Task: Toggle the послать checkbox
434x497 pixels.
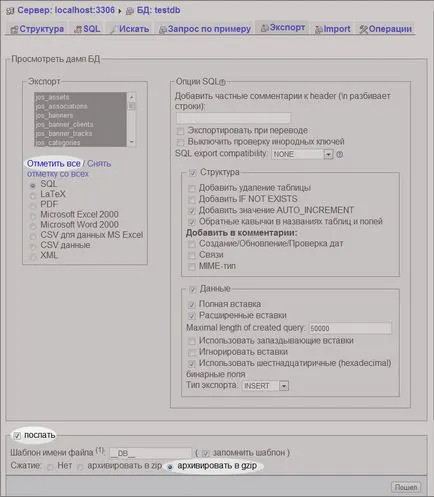Action: tap(17, 436)
